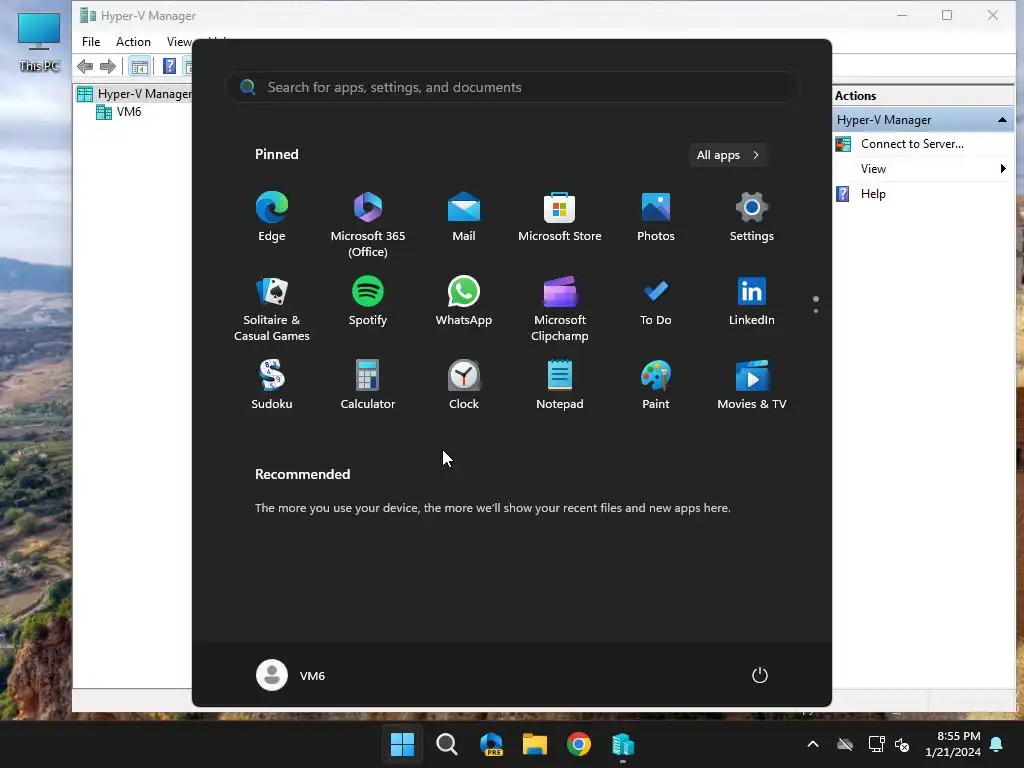Click muted volume icon in tray
Image resolution: width=1024 pixels, height=768 pixels.
(902, 744)
